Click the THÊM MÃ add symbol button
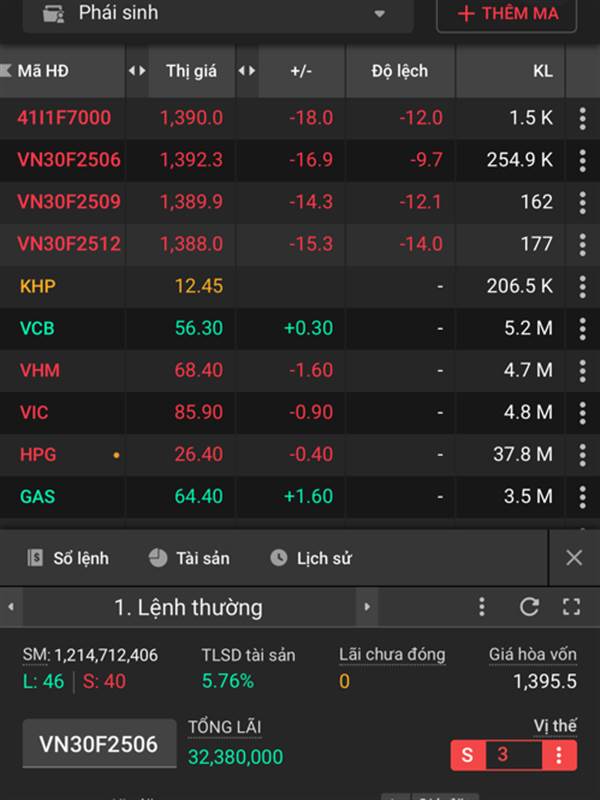 pyautogui.click(x=507, y=14)
